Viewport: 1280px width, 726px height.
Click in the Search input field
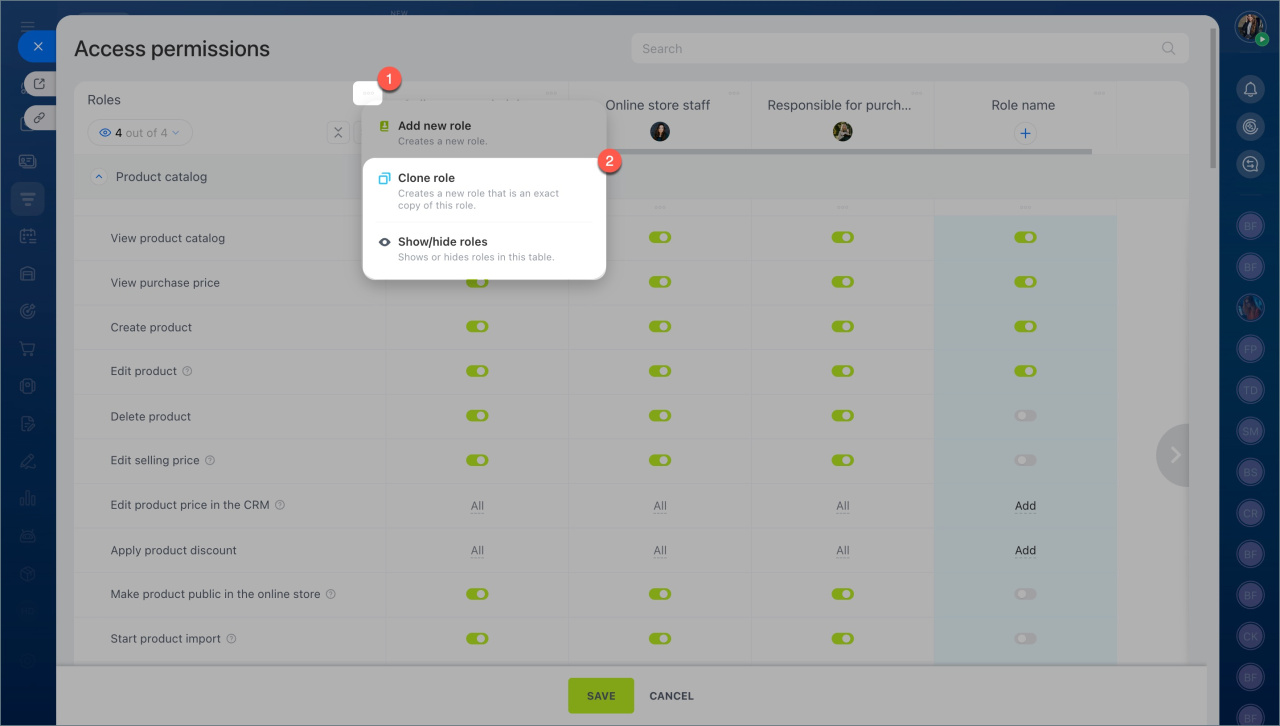tap(890, 48)
